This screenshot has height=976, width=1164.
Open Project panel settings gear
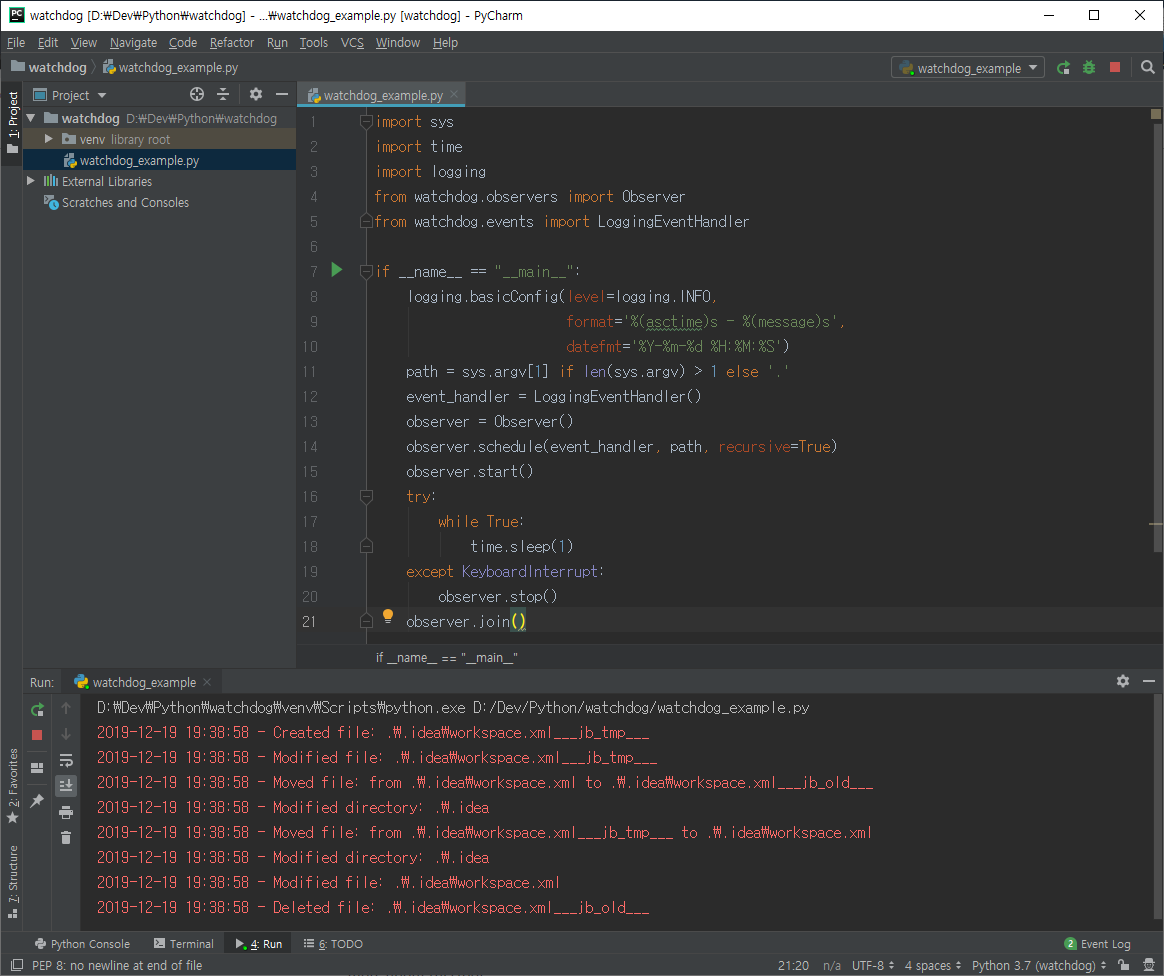point(255,94)
